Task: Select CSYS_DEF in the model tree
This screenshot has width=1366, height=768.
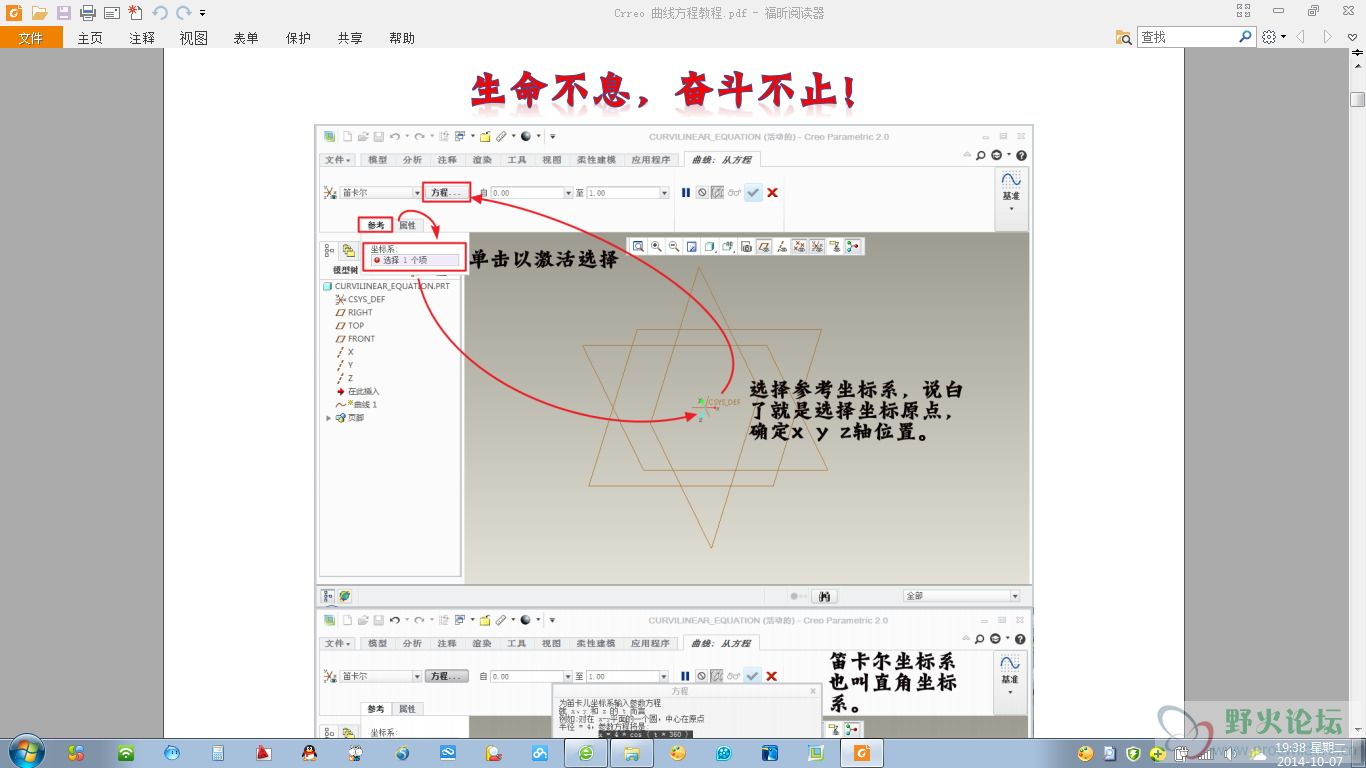Action: tap(359, 299)
